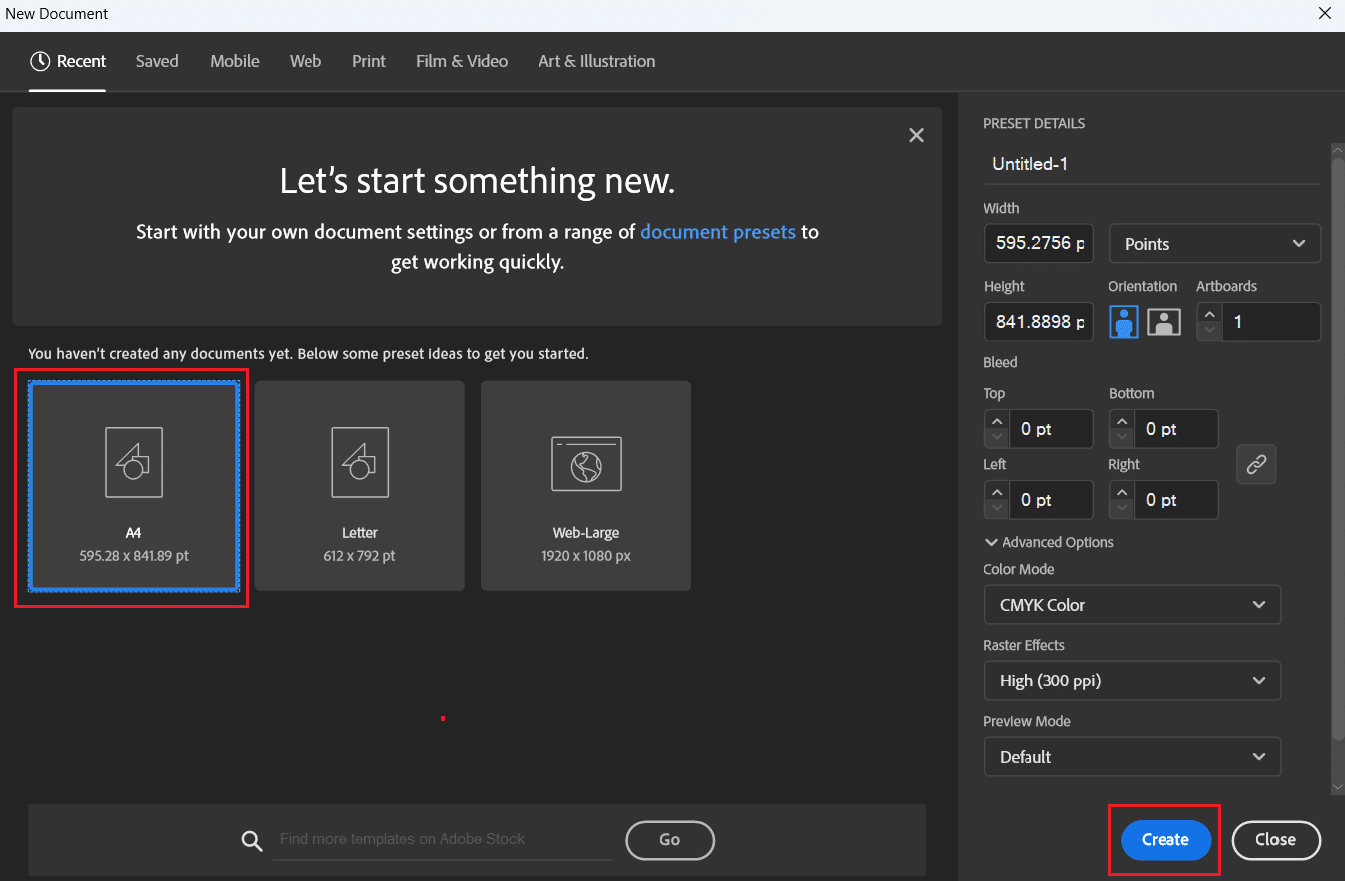Screen dimensions: 1345x881
Task: Open the Raster Effects dropdown
Action: pos(1132,681)
